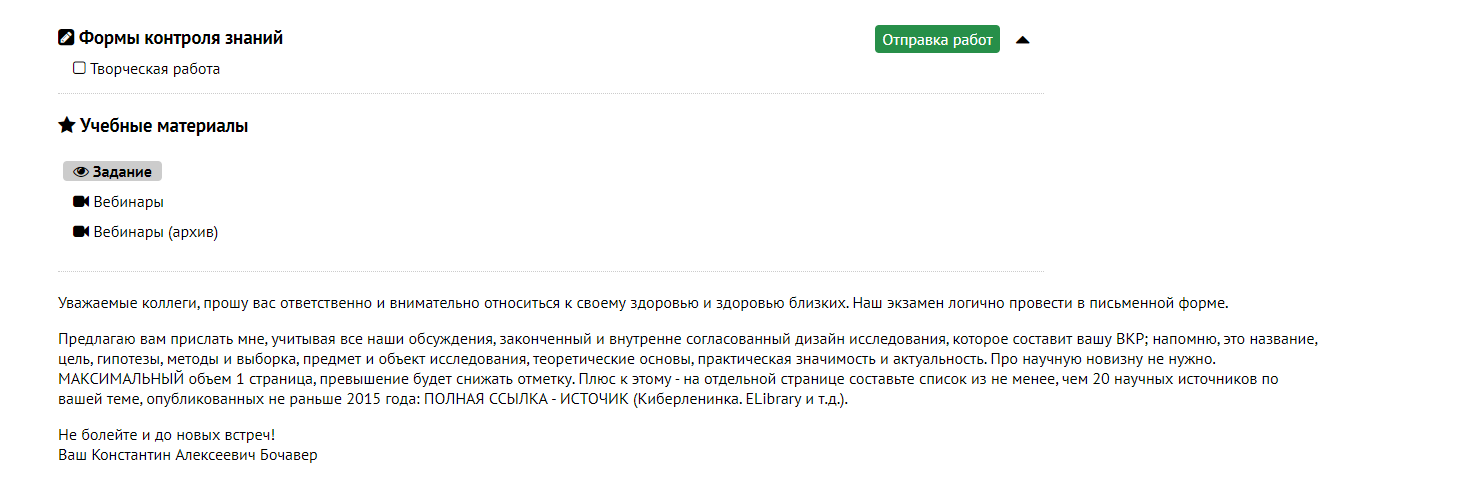
Task: Click the signature line Ваш Константин Алексеевич Бочавер
Action: [188, 455]
